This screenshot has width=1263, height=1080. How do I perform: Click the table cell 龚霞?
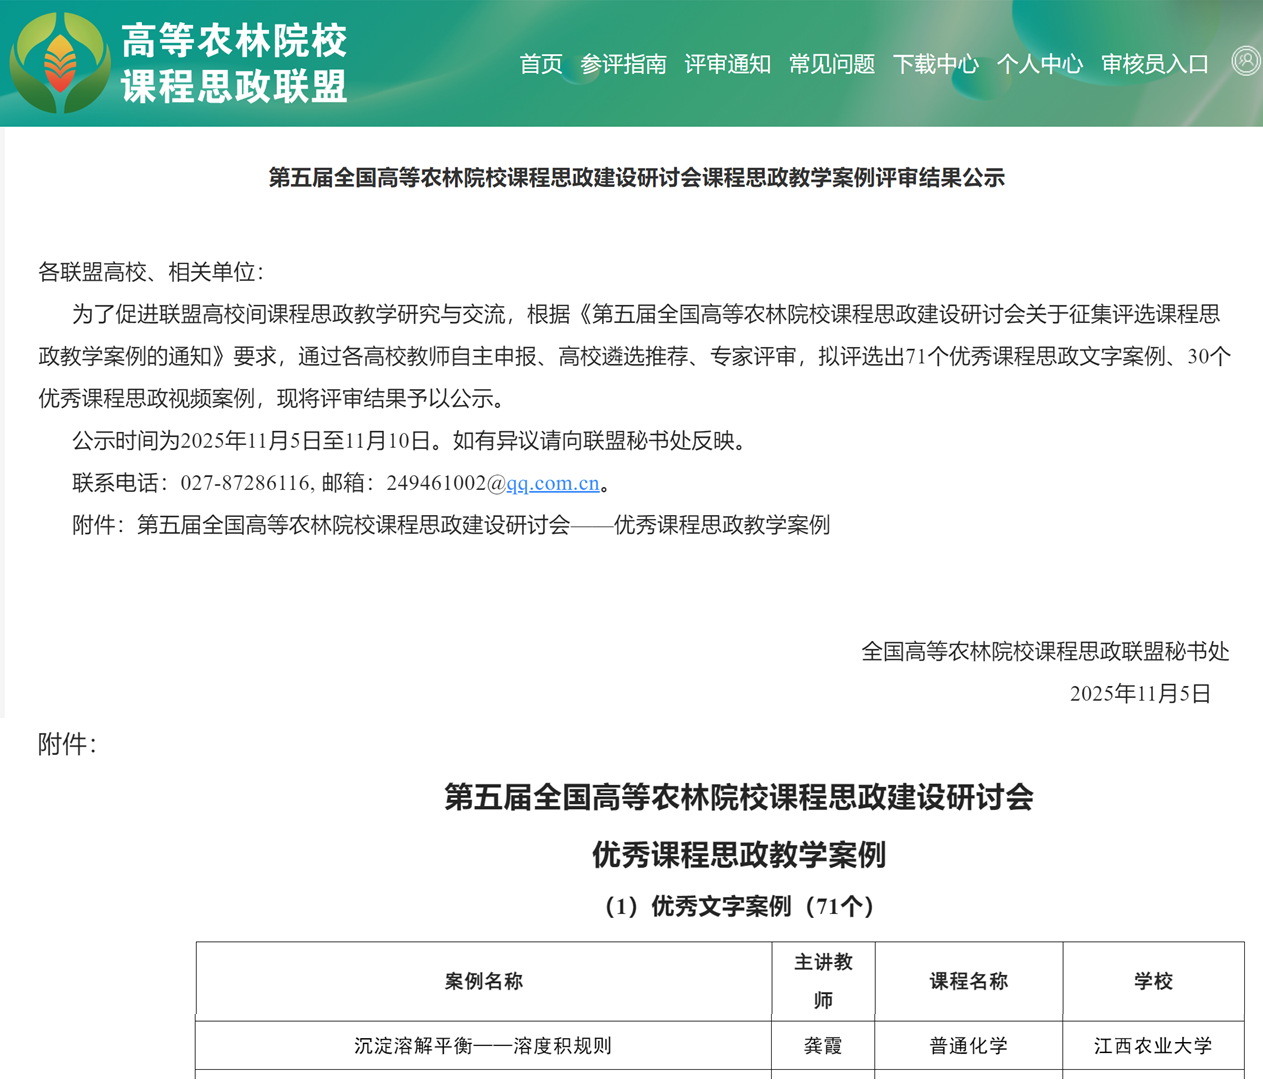(822, 1044)
